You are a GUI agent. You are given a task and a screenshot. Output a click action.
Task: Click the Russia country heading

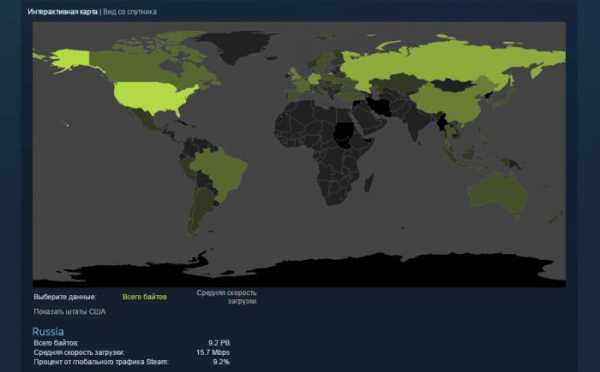pos(48,331)
